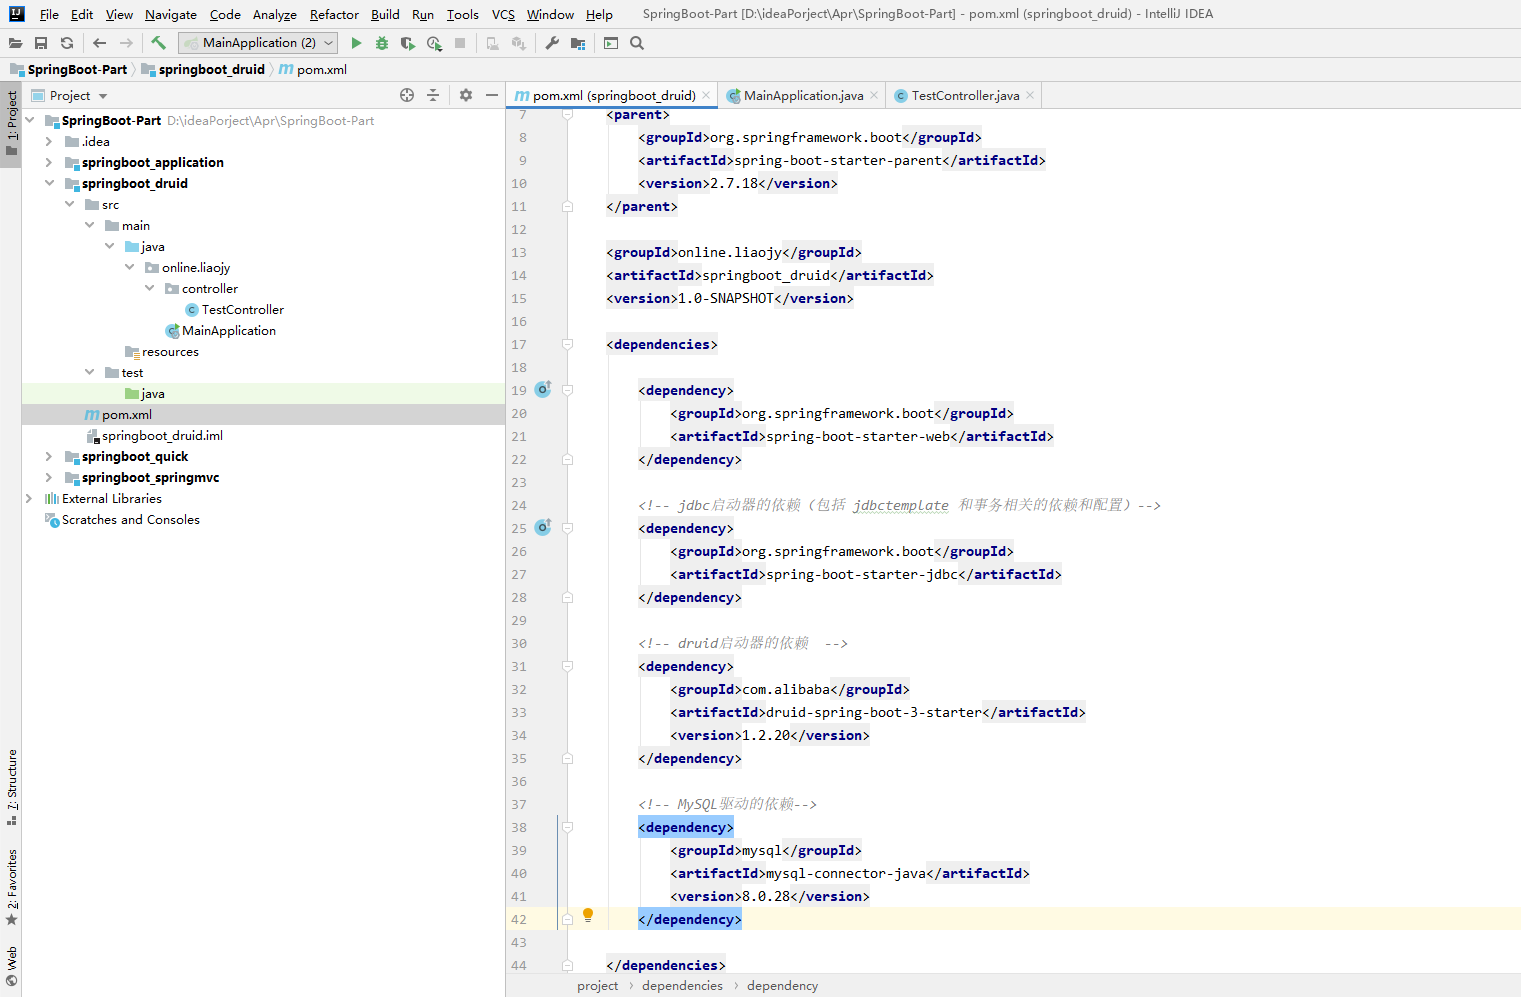
Task: Run with Coverage icon
Action: (x=408, y=43)
